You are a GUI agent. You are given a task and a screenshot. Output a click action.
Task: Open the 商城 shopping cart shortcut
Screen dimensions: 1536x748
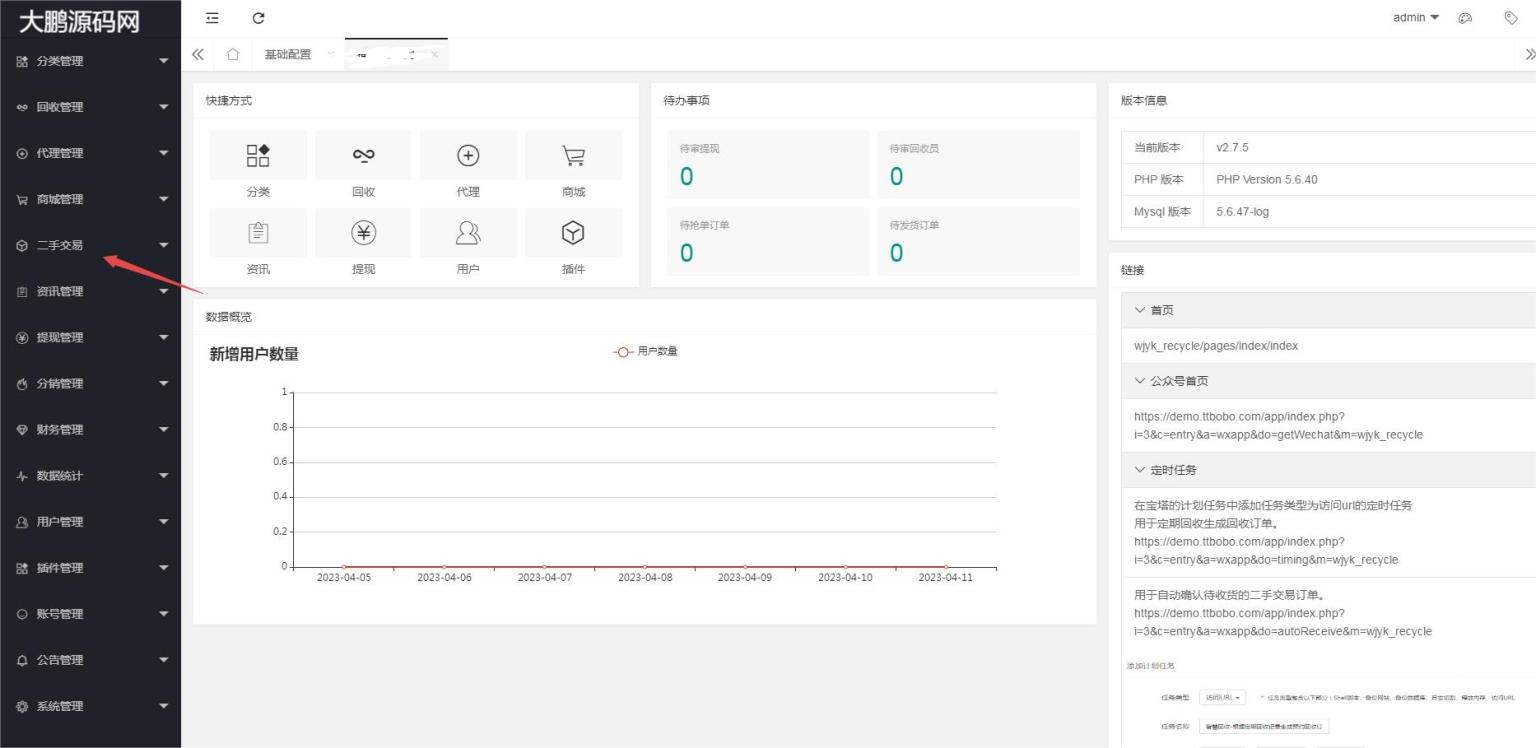[573, 156]
